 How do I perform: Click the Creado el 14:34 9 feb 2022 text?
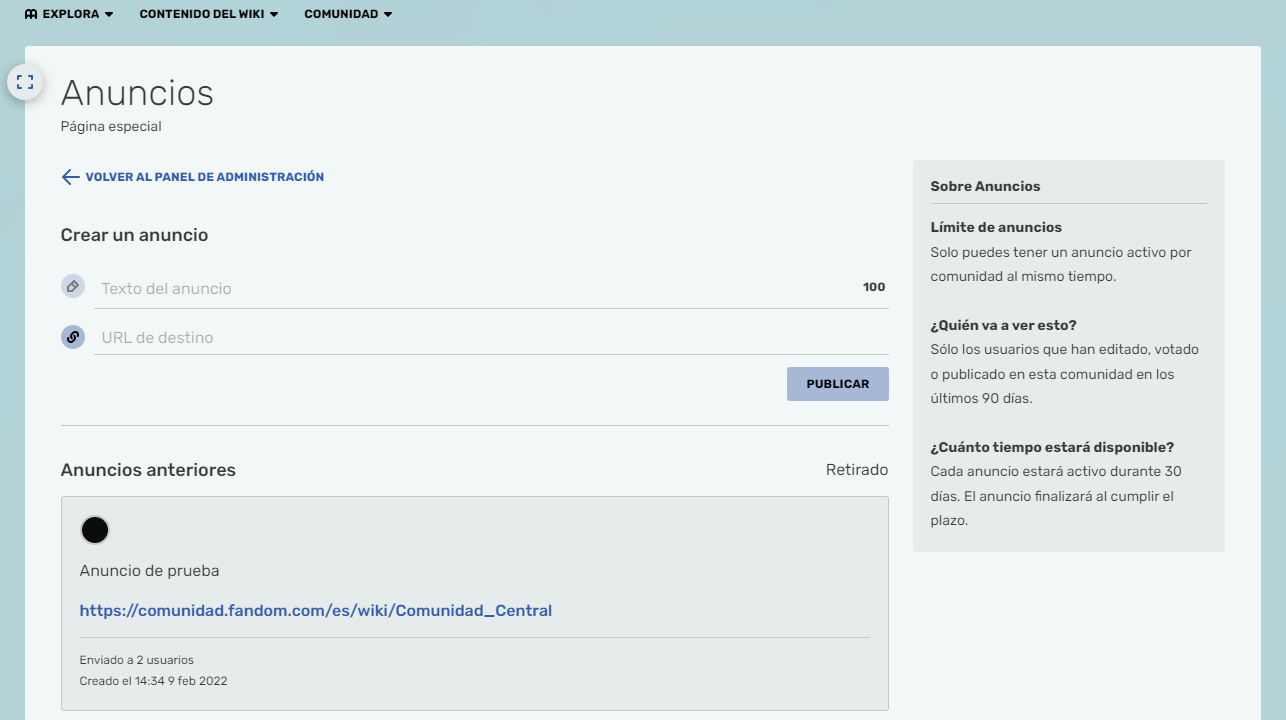[154, 681]
